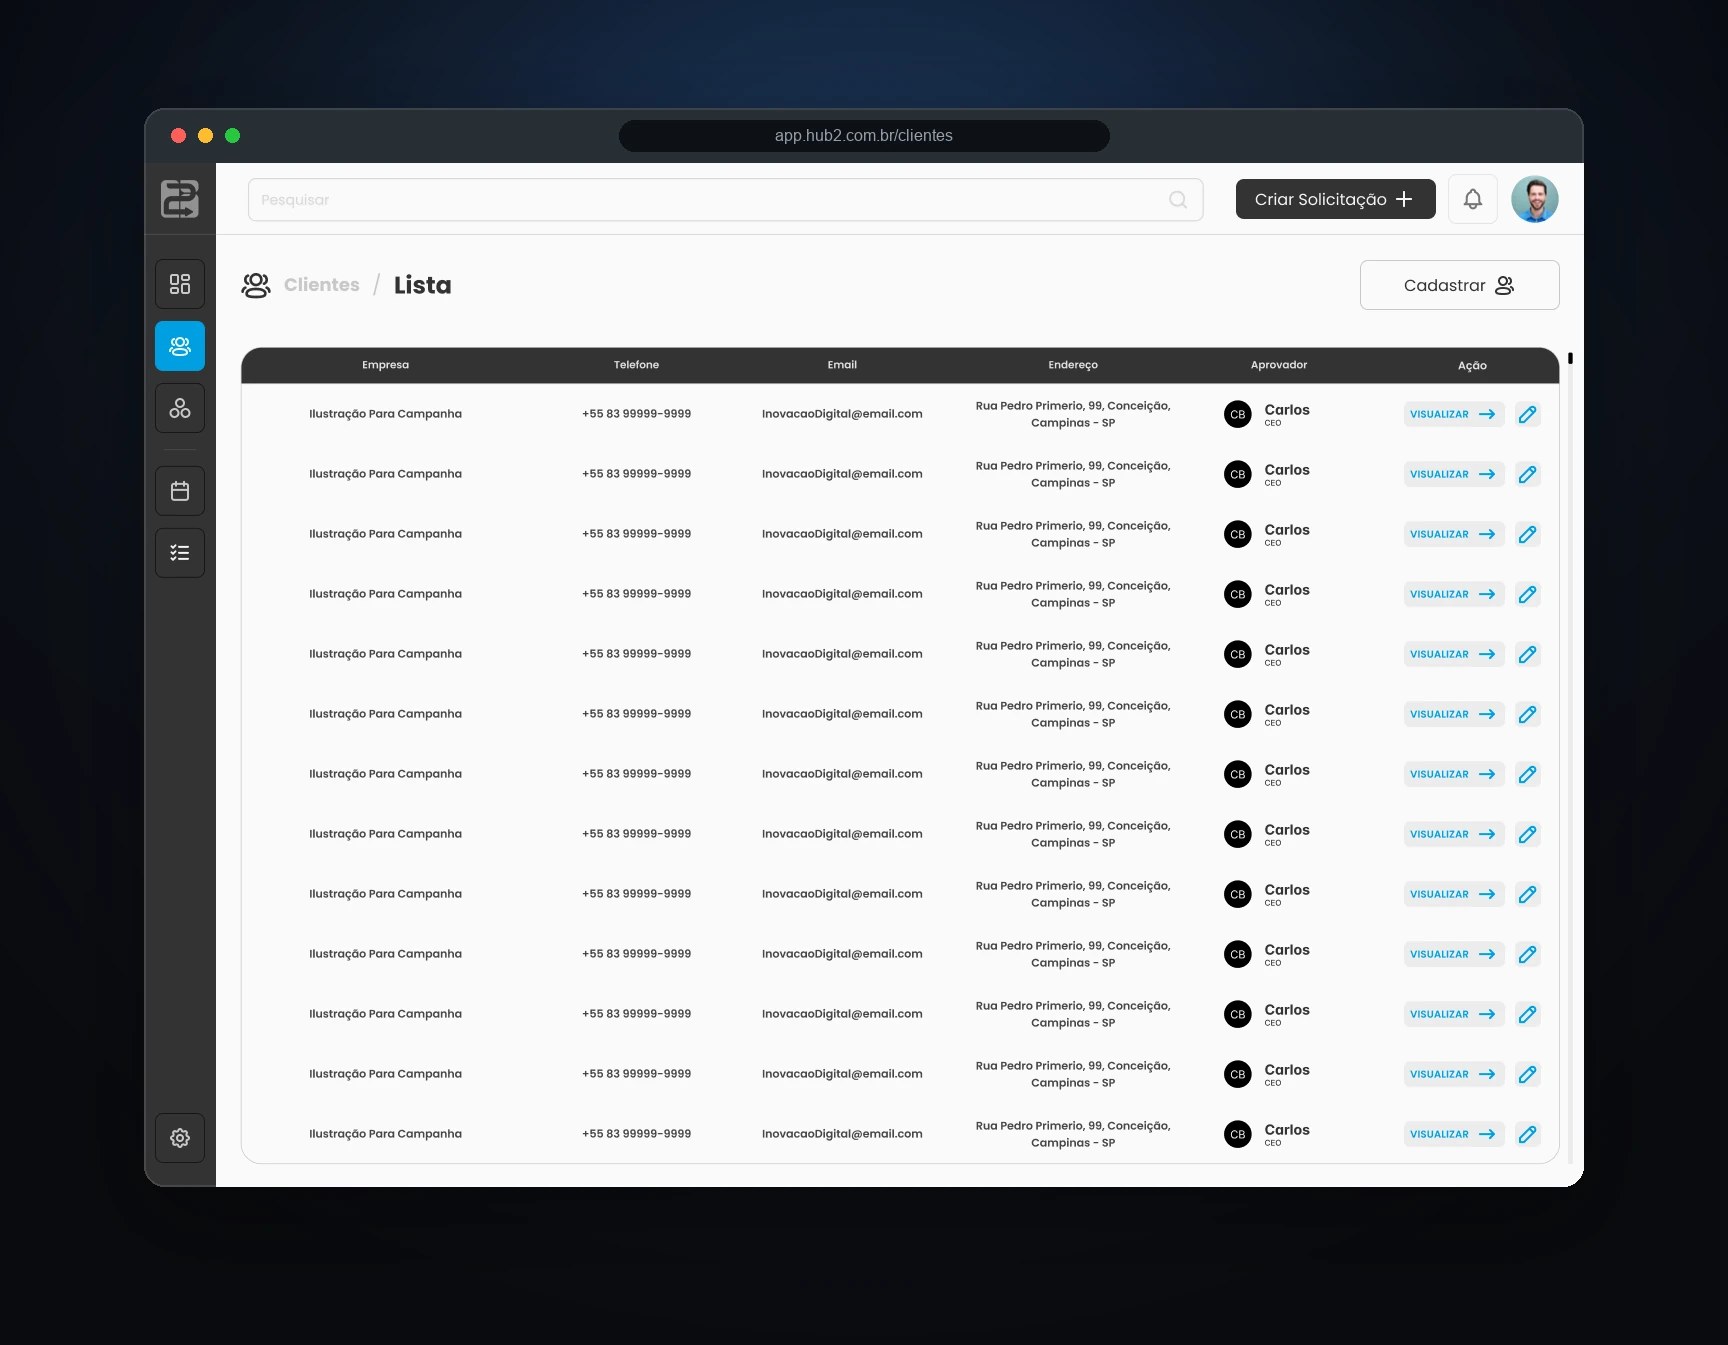The image size is (1728, 1345).
Task: Edit the first client row with pencil
Action: click(x=1527, y=414)
